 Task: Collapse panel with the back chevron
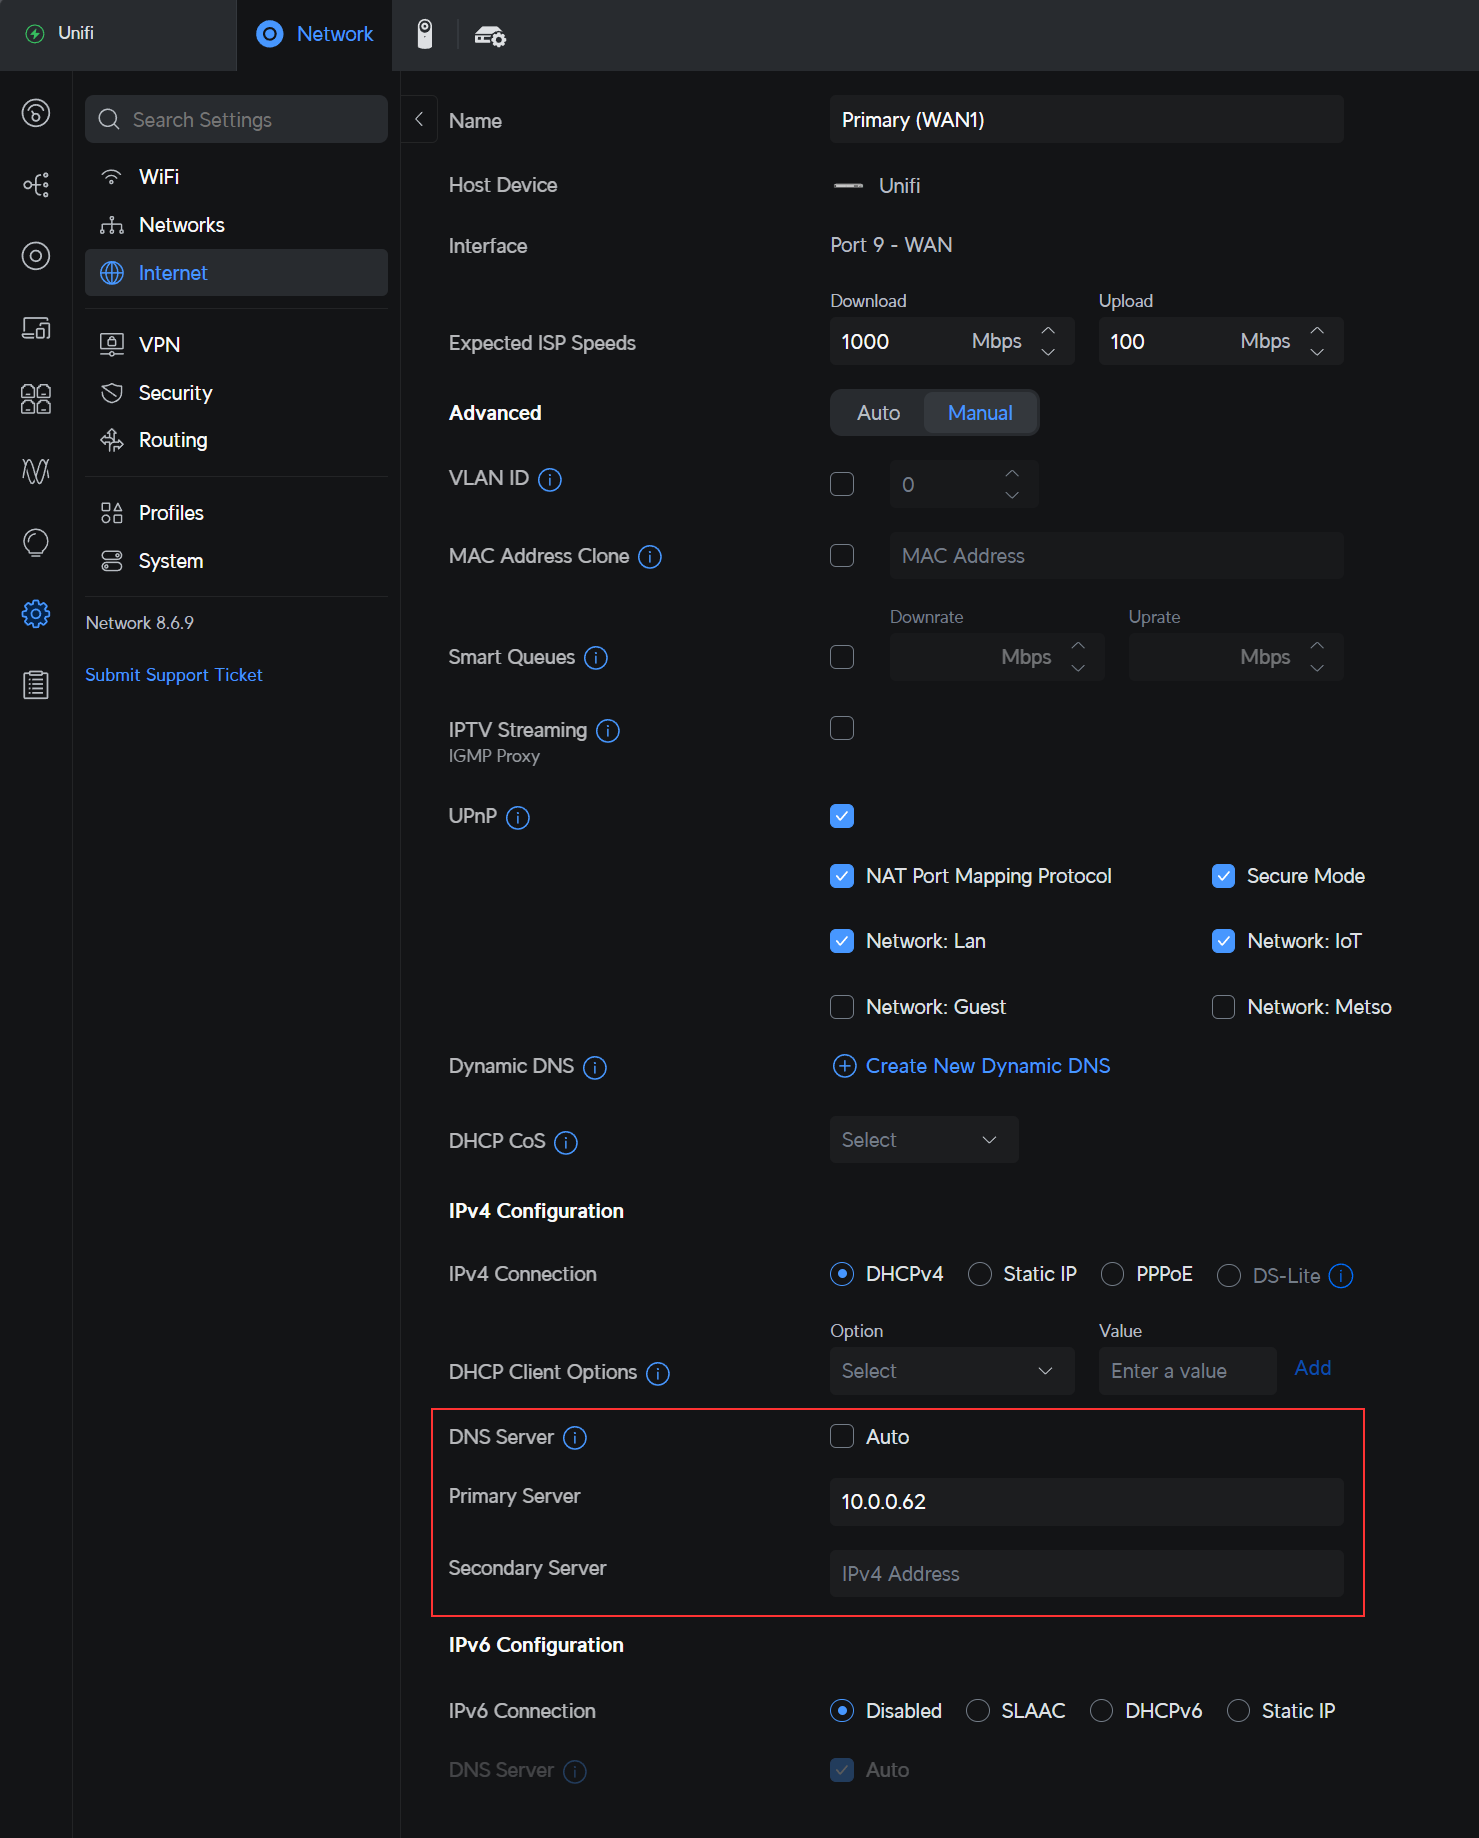point(419,120)
